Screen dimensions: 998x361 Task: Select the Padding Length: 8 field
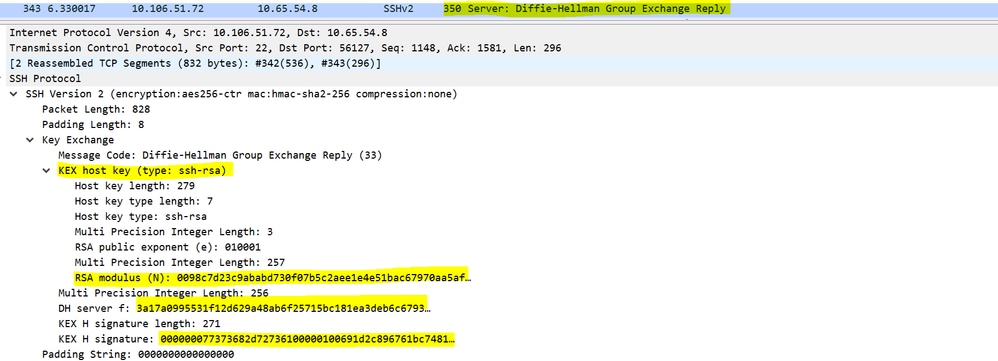click(93, 124)
